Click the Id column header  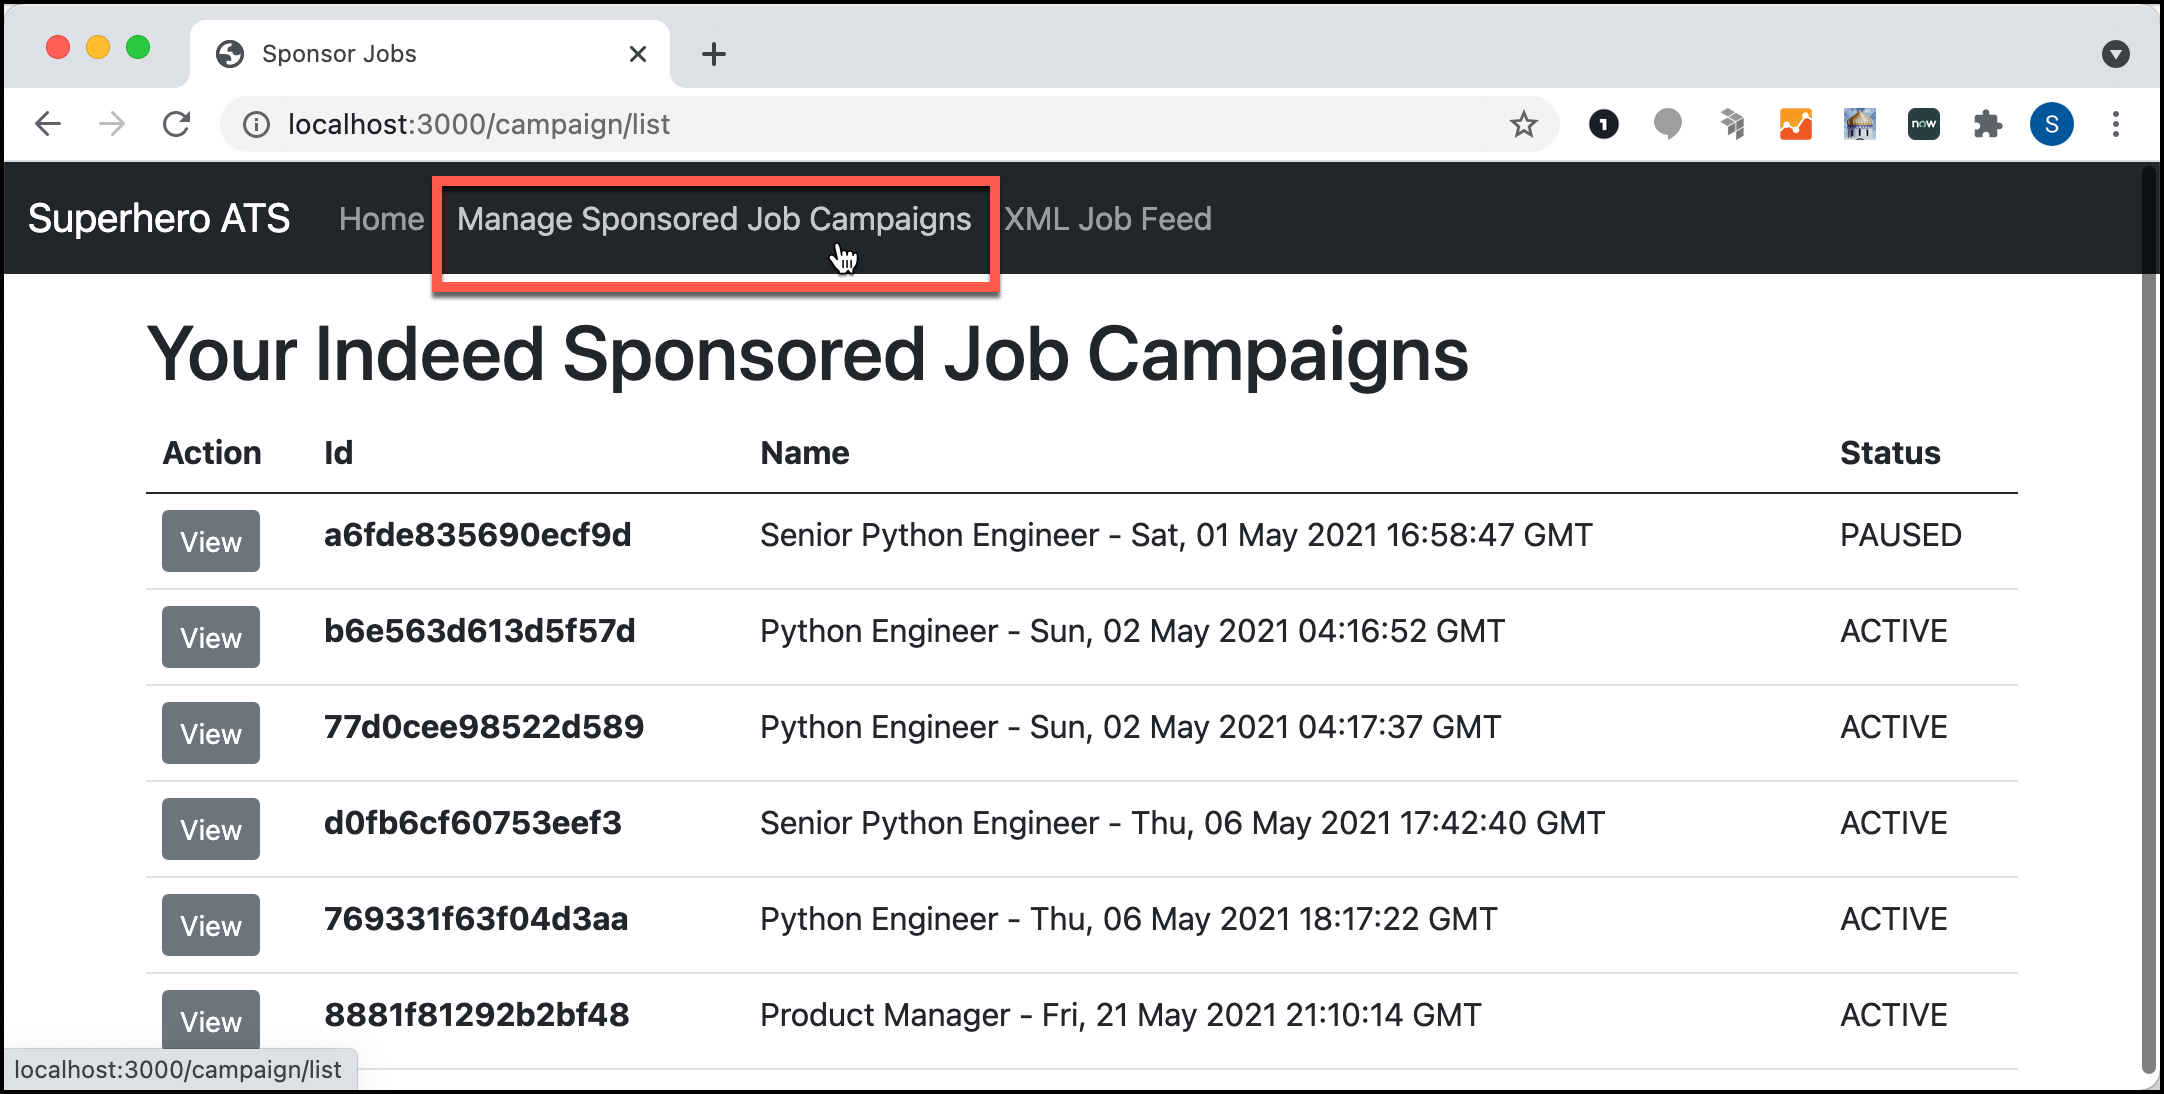click(338, 453)
